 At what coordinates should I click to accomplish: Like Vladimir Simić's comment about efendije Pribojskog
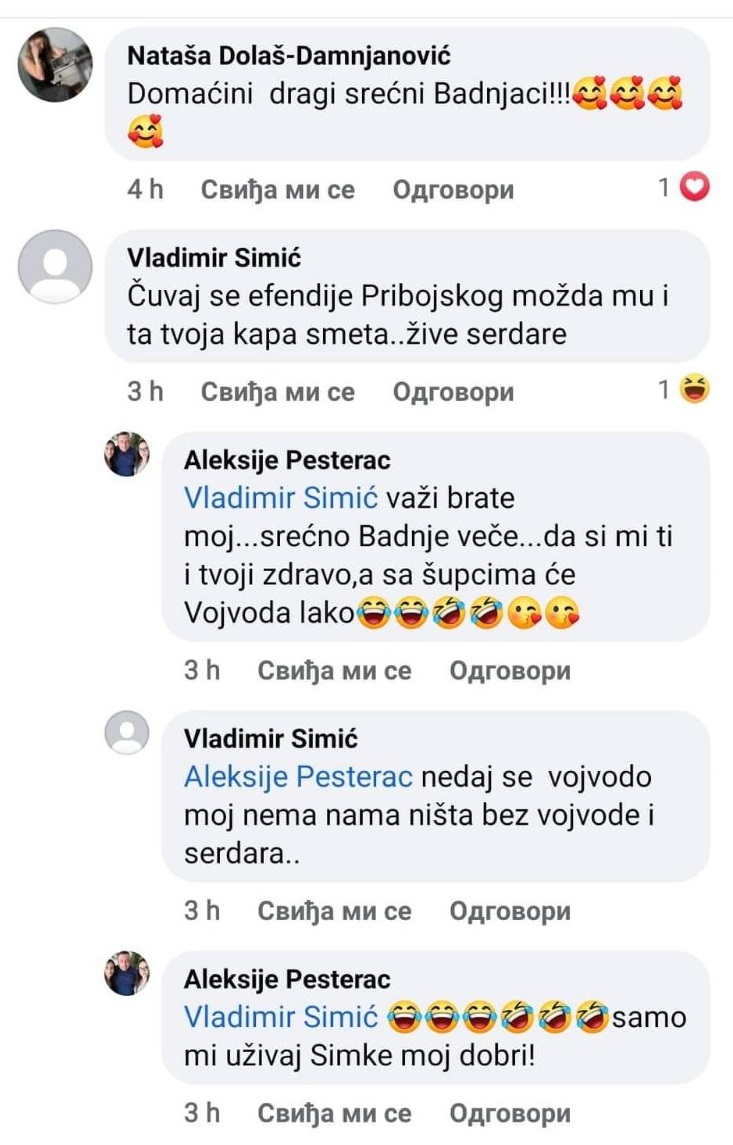(x=278, y=392)
